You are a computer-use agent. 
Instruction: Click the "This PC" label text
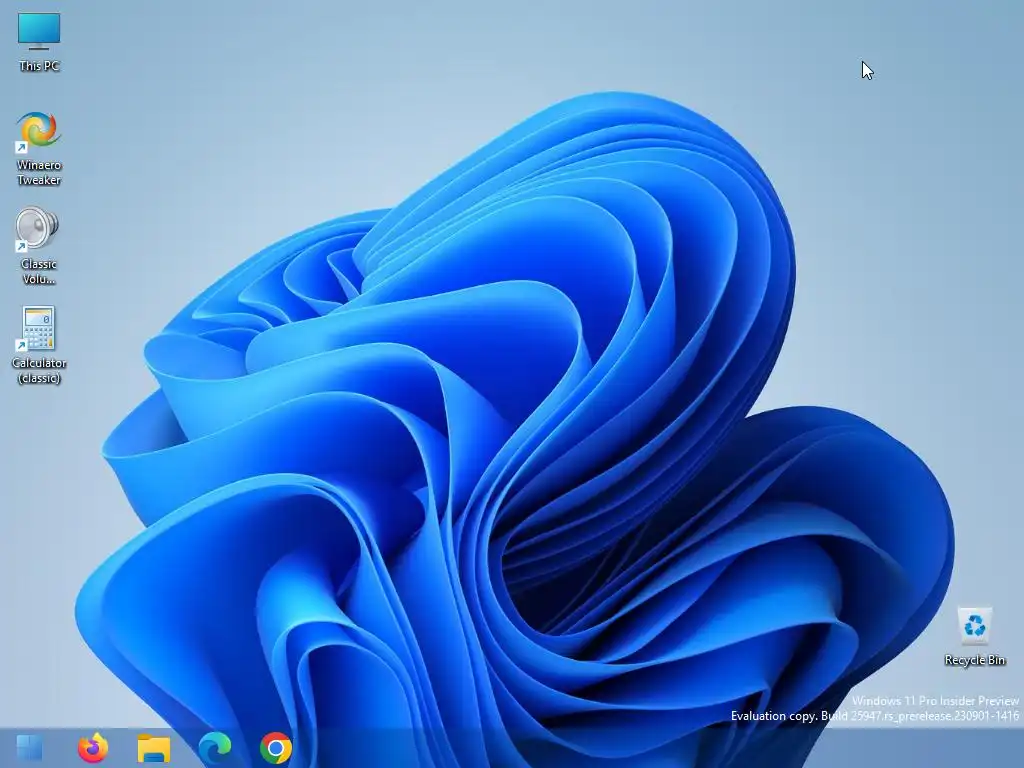(x=39, y=66)
